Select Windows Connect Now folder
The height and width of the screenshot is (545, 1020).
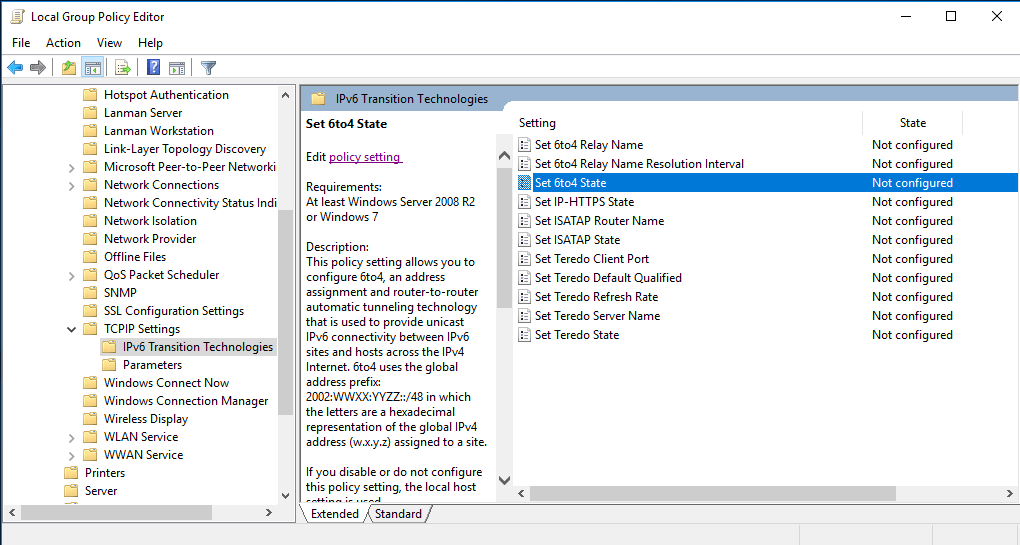167,383
